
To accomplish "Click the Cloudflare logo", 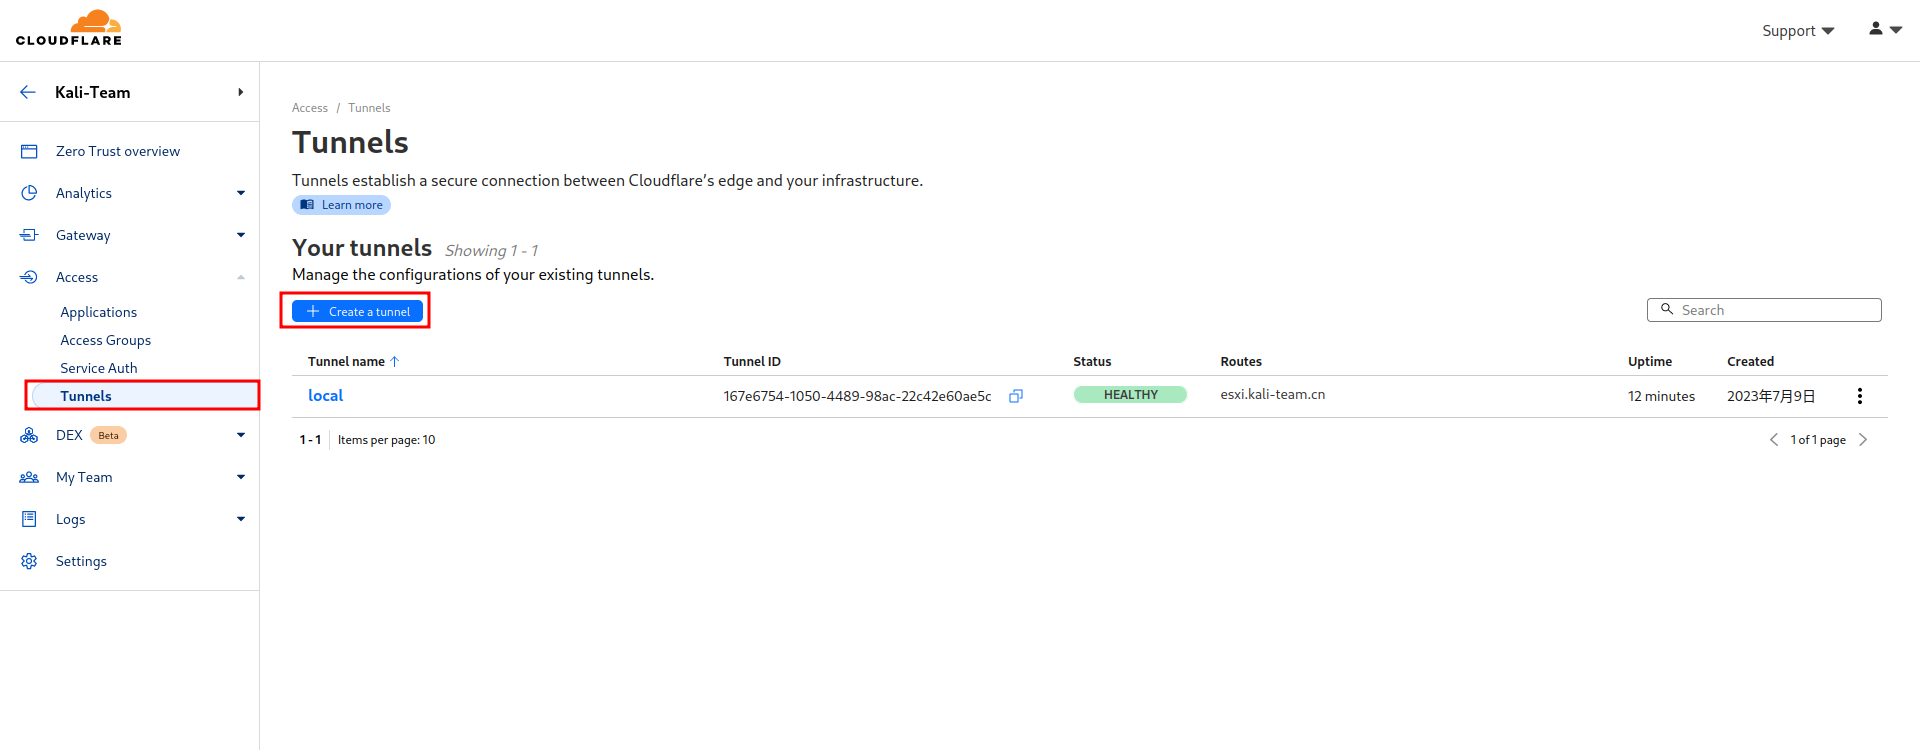I will 69,28.
